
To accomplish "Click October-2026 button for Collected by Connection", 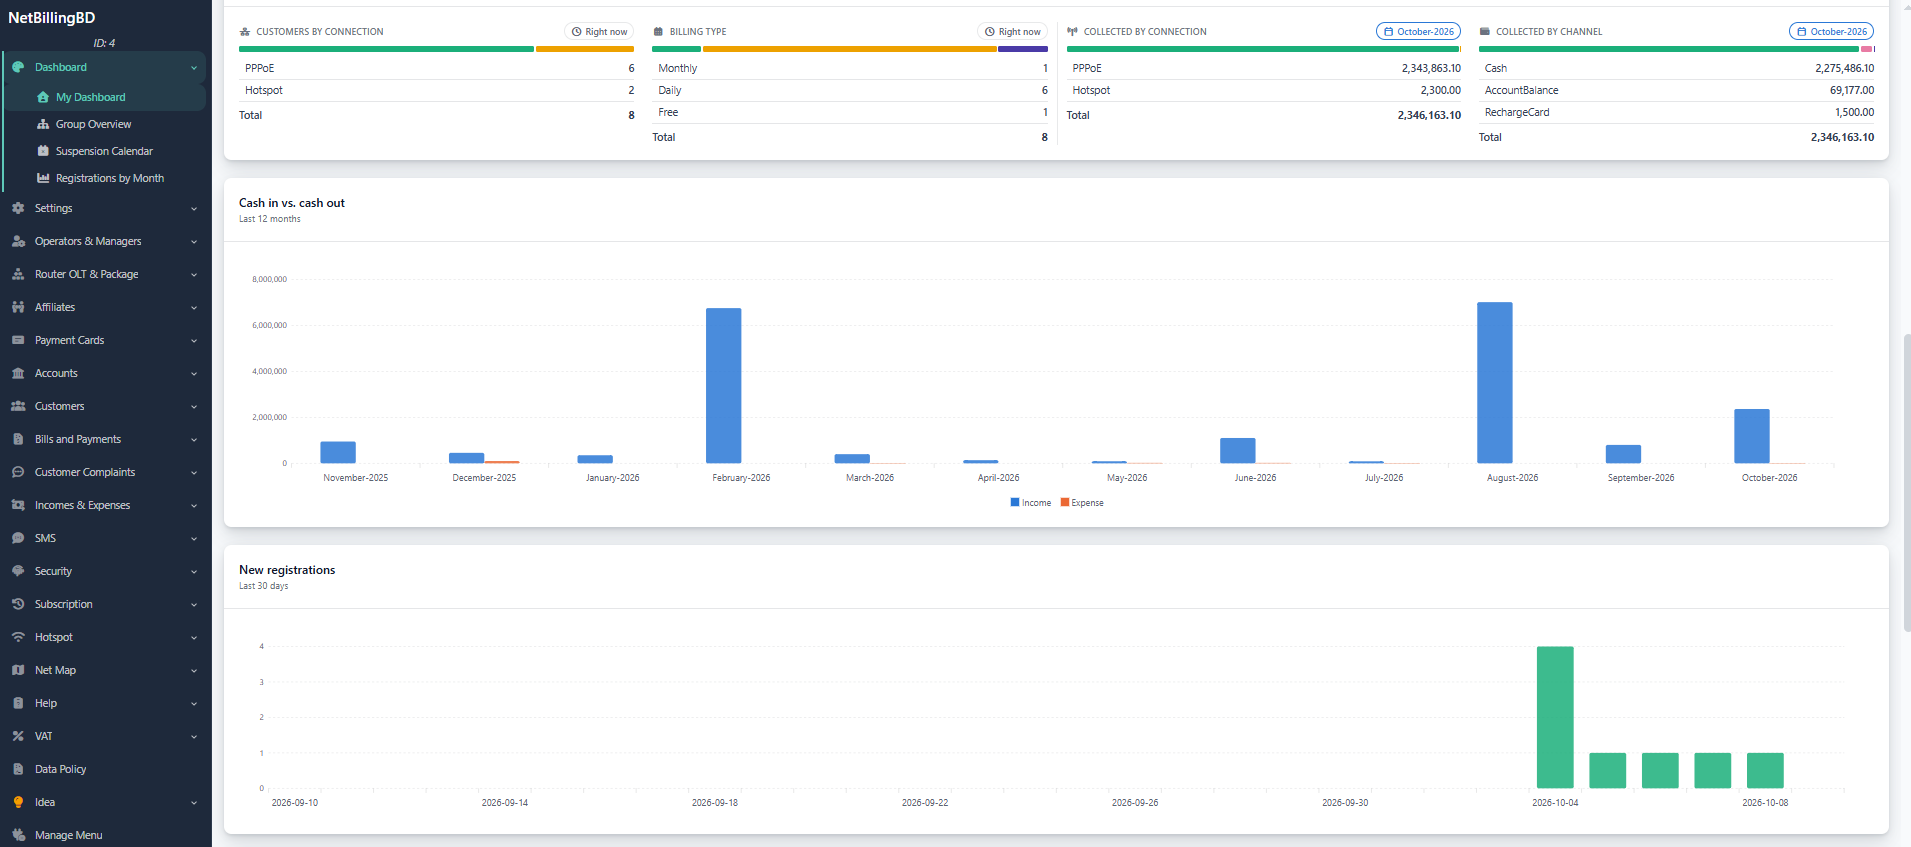I will (x=1418, y=32).
